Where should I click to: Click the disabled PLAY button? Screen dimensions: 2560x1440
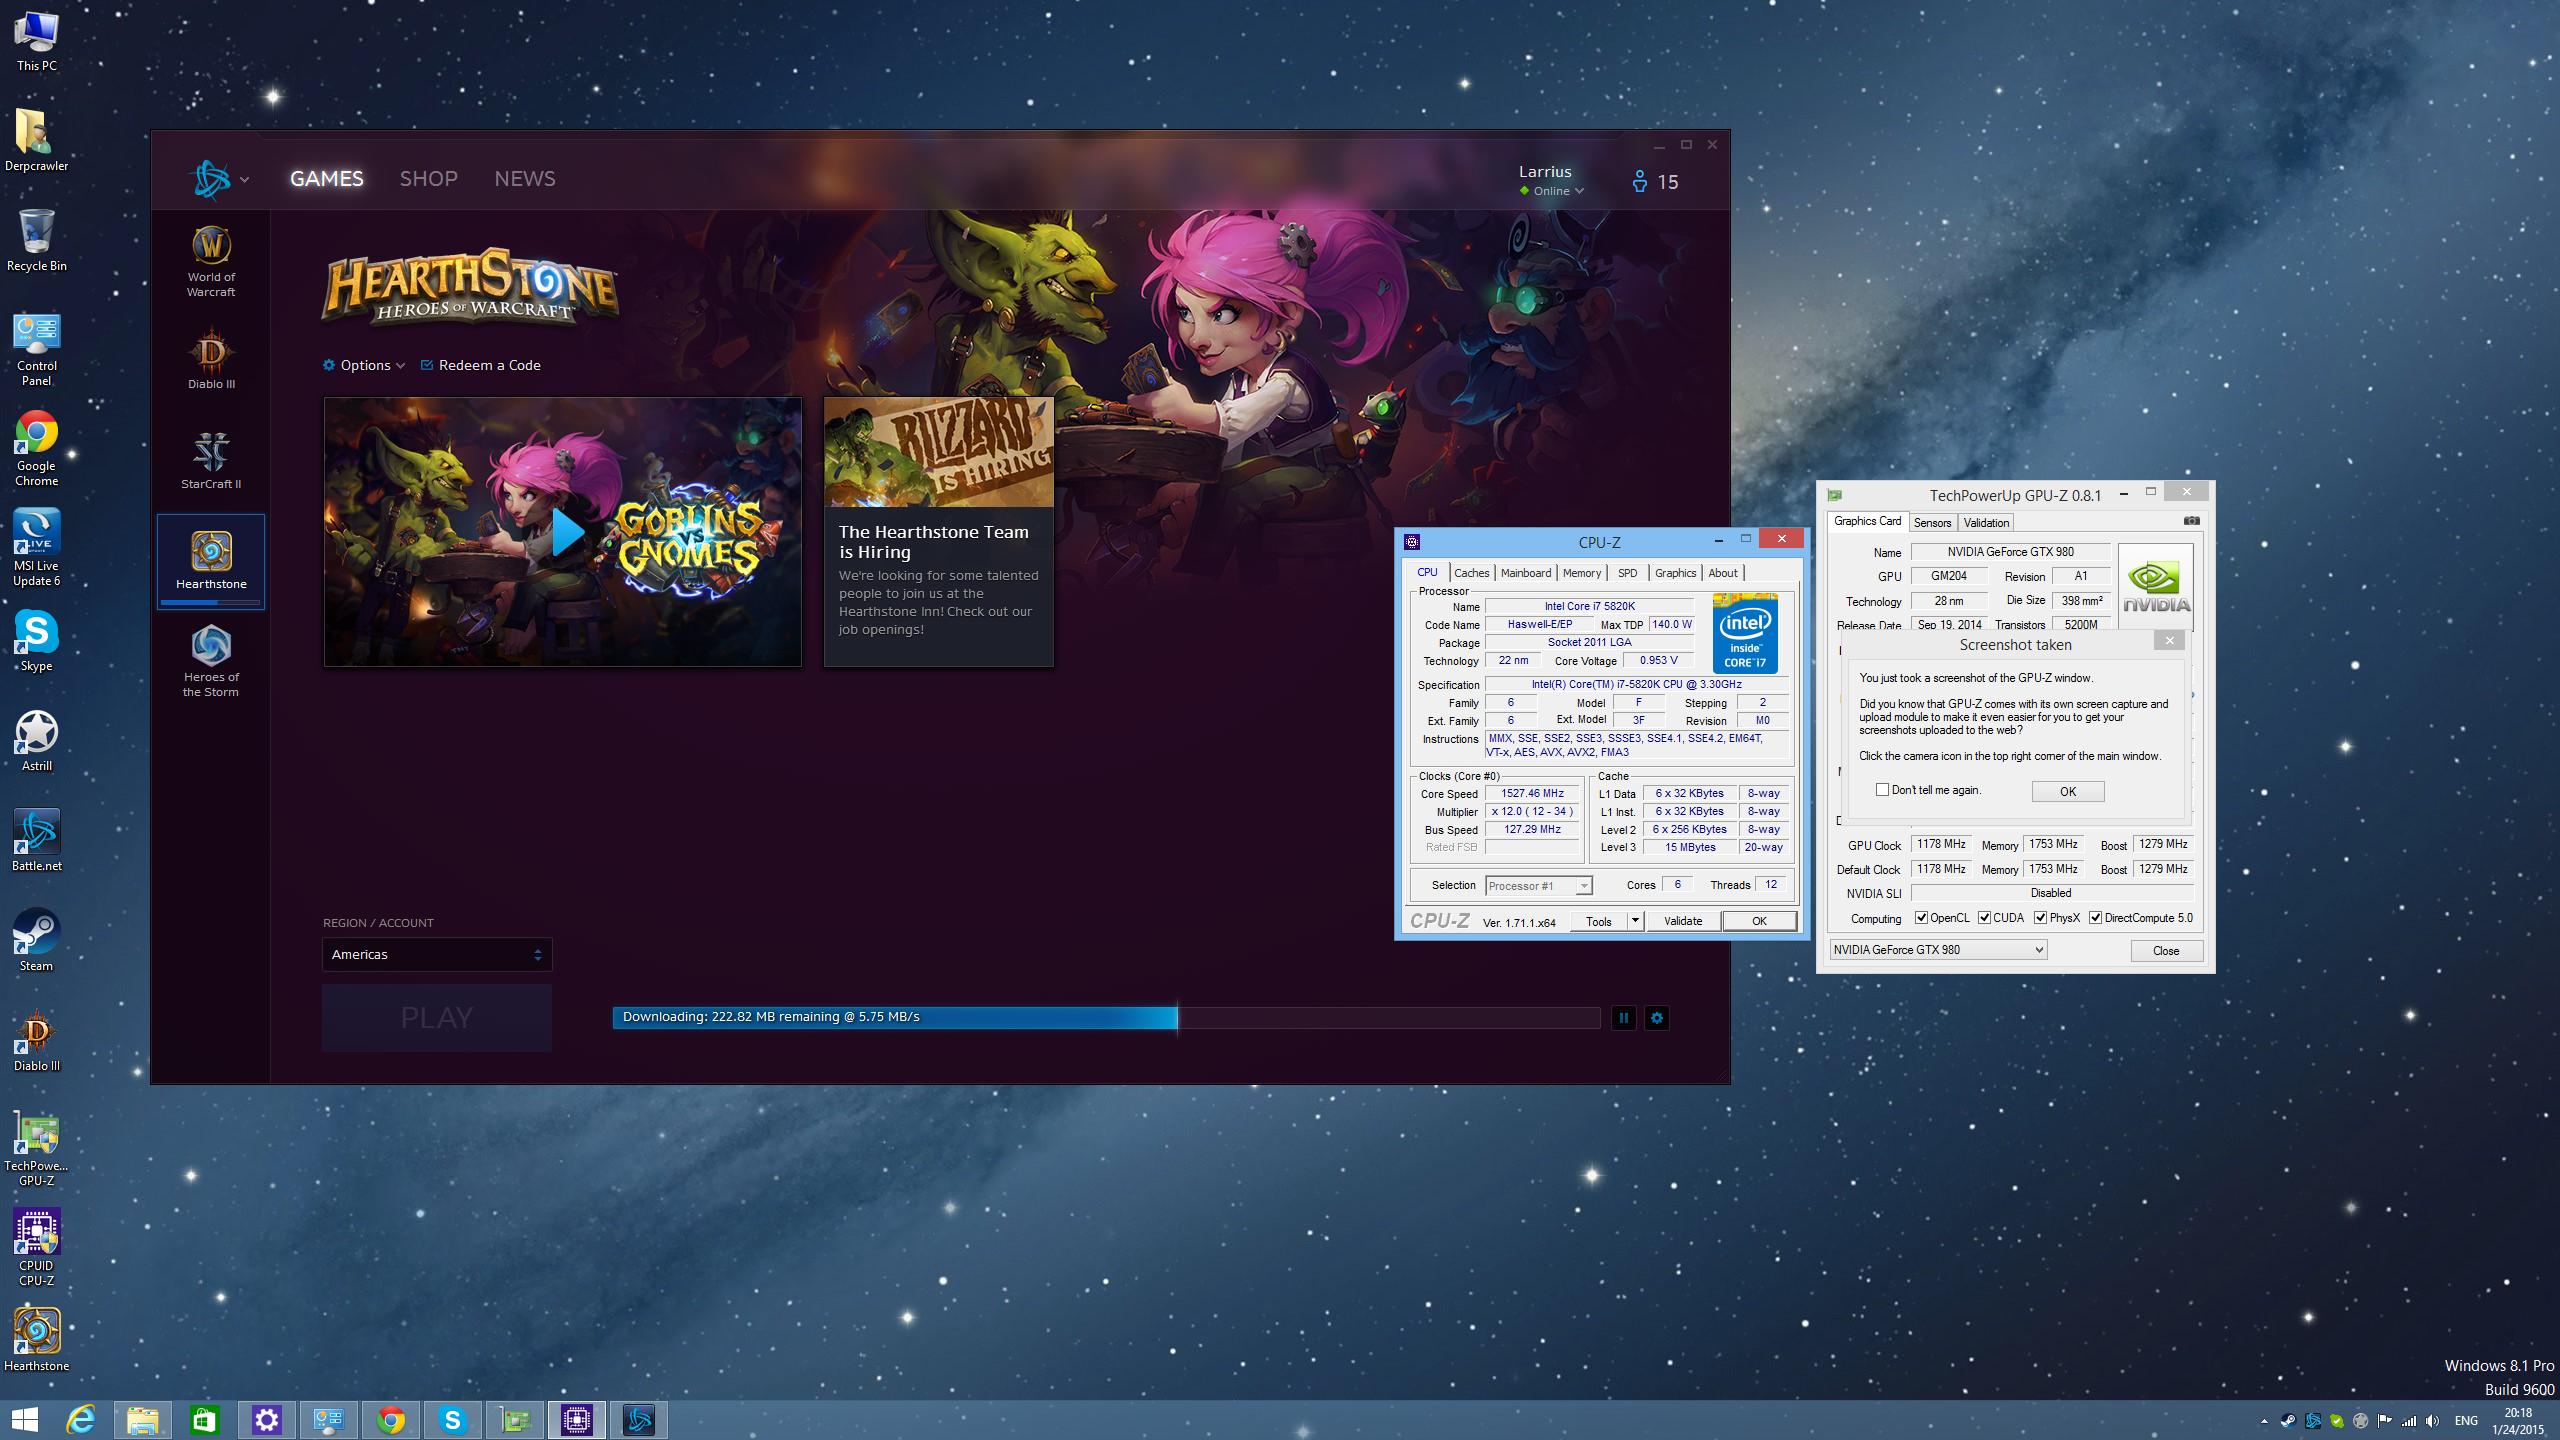437,1018
